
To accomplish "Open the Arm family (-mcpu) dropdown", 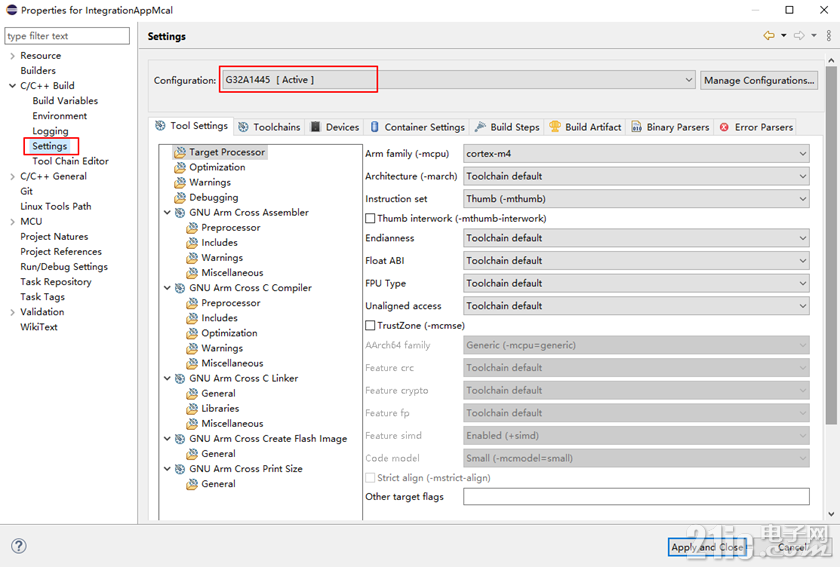I will pyautogui.click(x=636, y=154).
